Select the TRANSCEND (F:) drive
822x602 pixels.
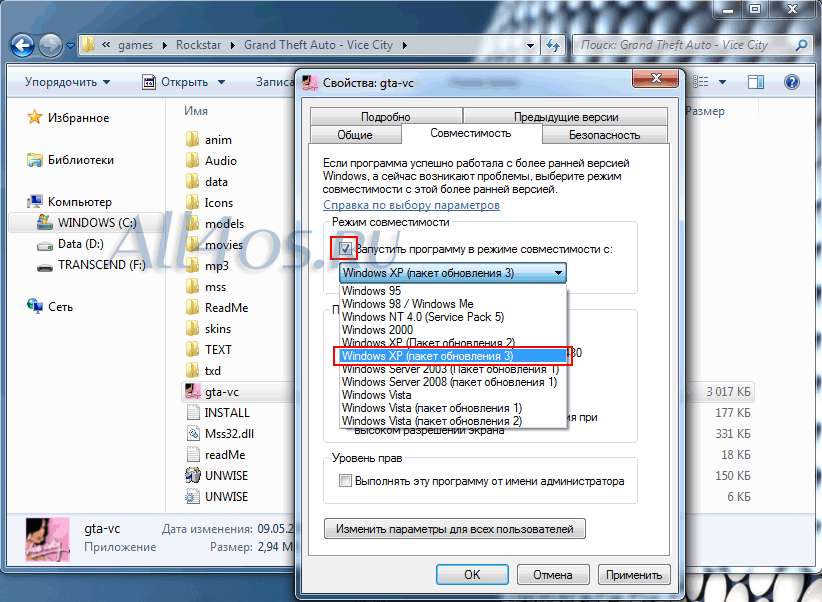(91, 265)
